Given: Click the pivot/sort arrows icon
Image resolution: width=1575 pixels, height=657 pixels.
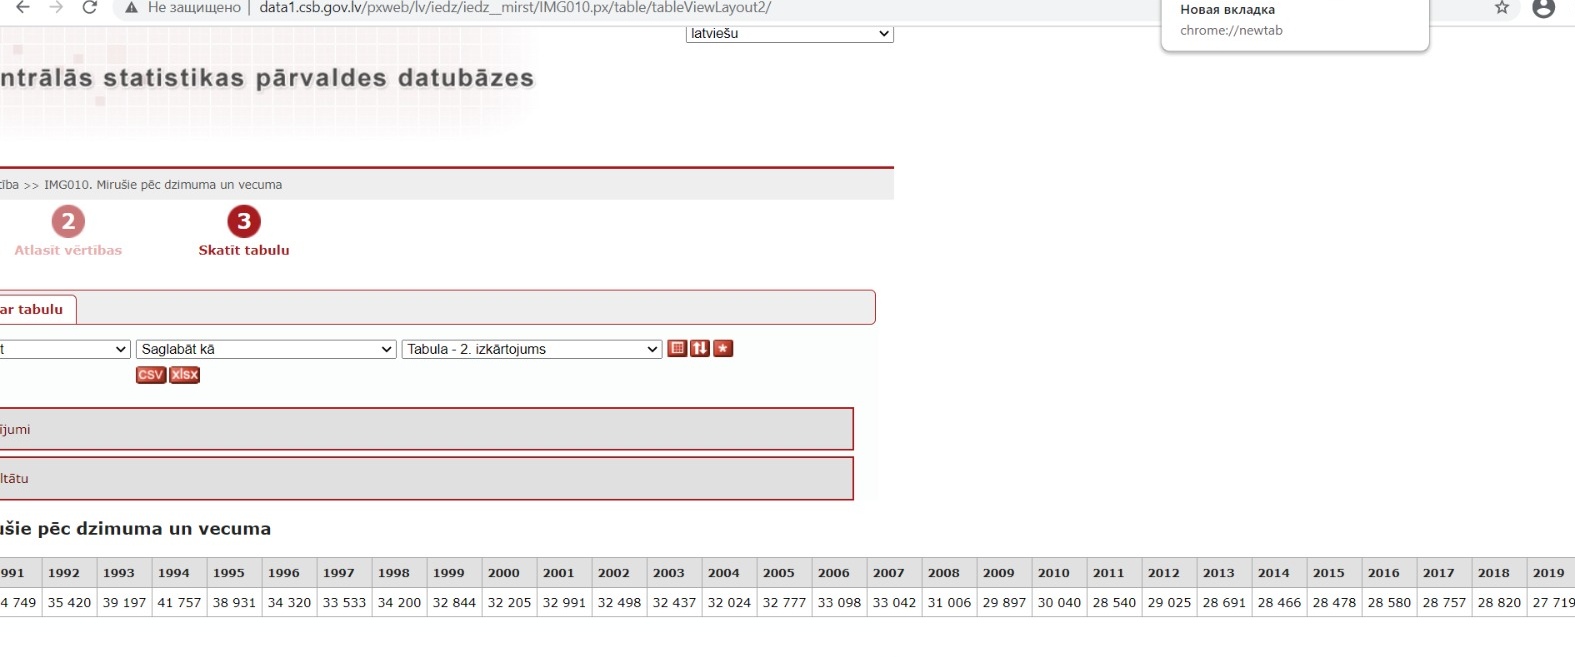Looking at the screenshot, I should pos(700,348).
